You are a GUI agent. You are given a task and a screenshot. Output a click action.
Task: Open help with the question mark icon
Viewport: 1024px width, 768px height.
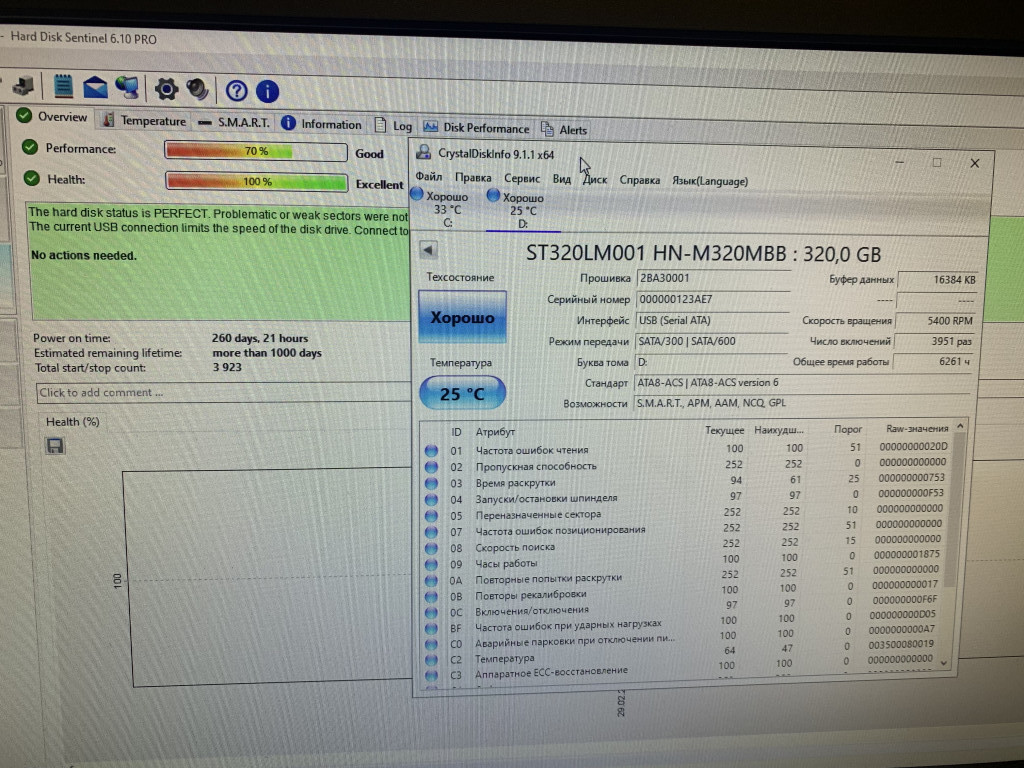coord(236,91)
